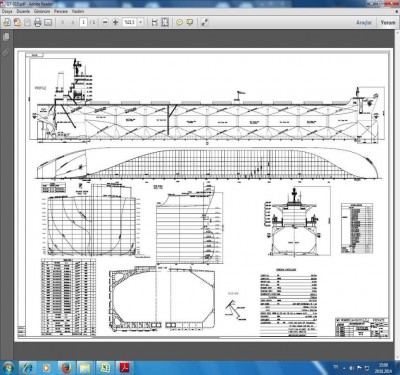Go to the previous page arrow
This screenshot has width=400, height=375.
click(x=63, y=22)
